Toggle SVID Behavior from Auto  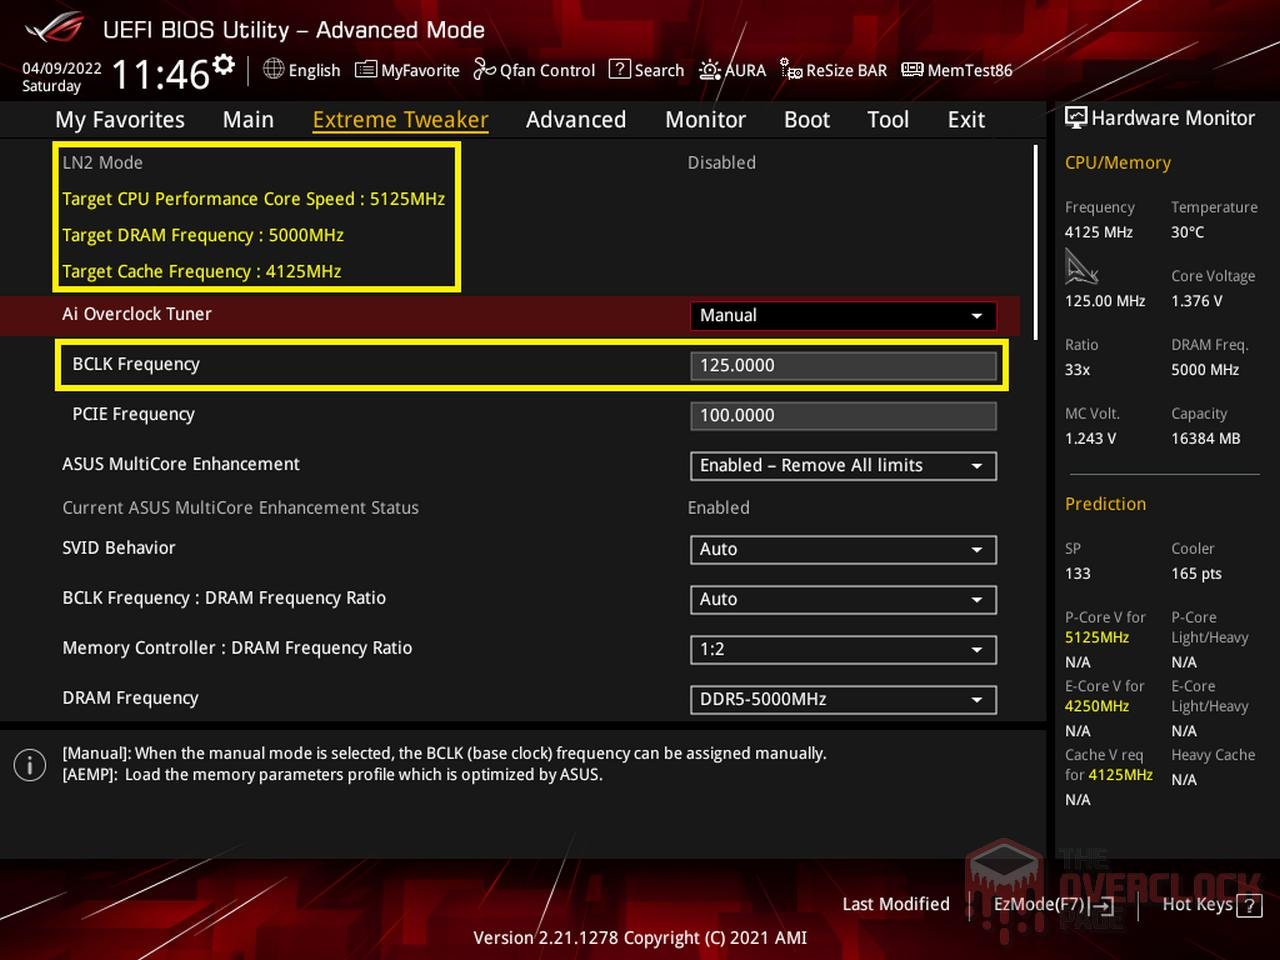click(841, 549)
